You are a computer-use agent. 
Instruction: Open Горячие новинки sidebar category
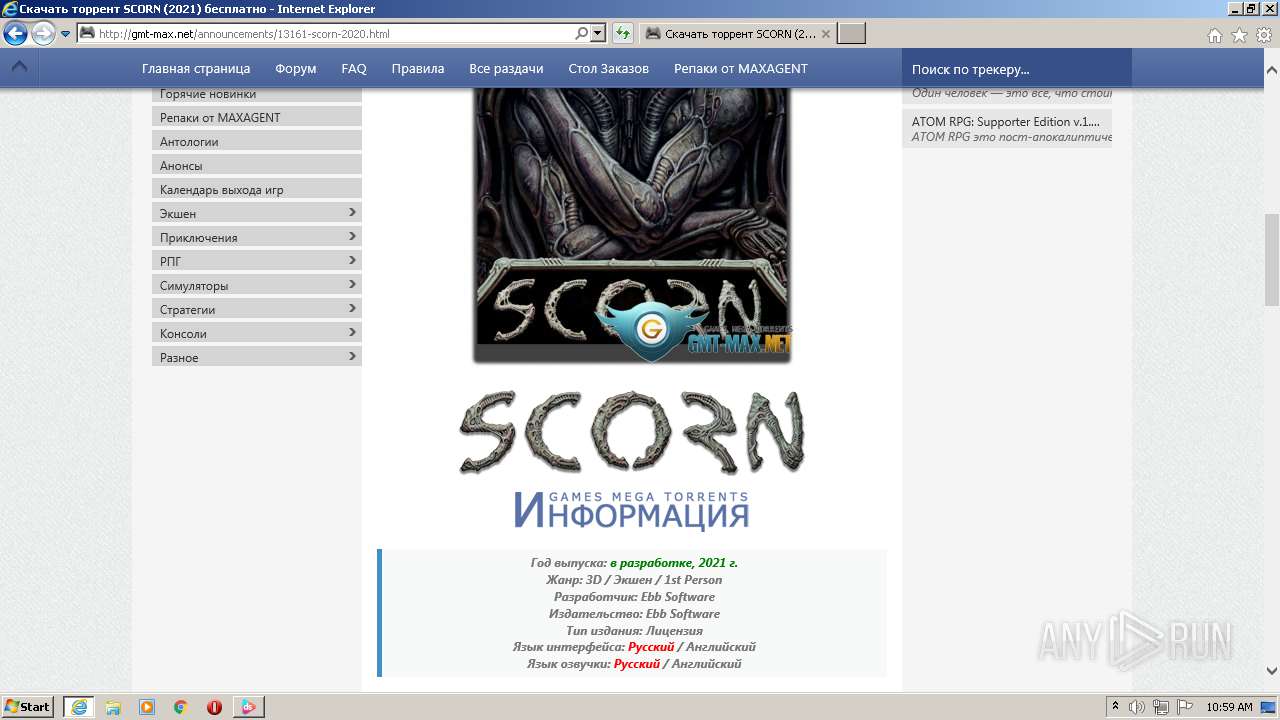[256, 94]
